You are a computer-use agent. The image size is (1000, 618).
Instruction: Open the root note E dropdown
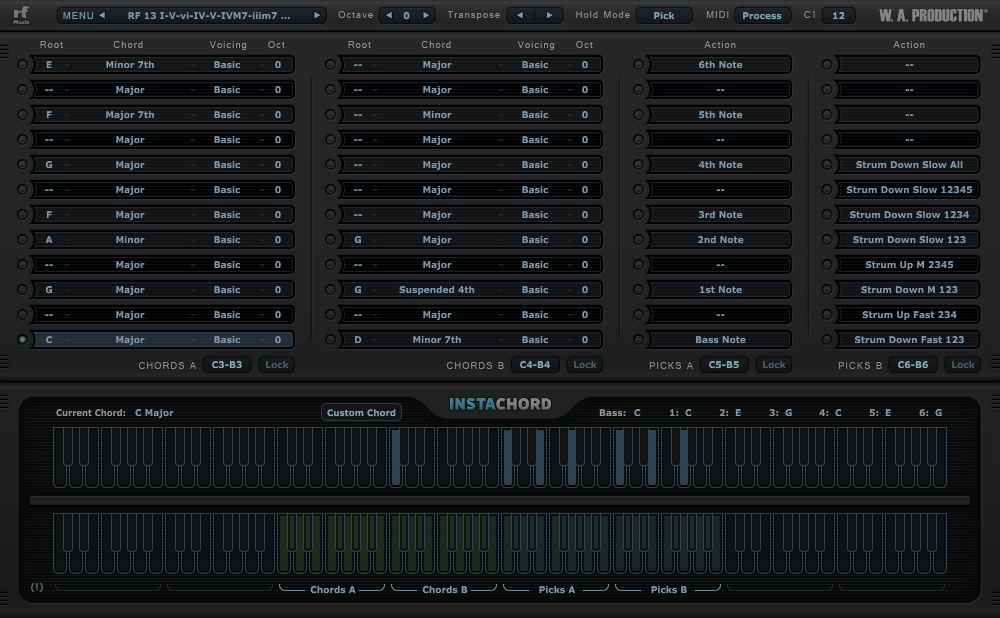(x=49, y=64)
